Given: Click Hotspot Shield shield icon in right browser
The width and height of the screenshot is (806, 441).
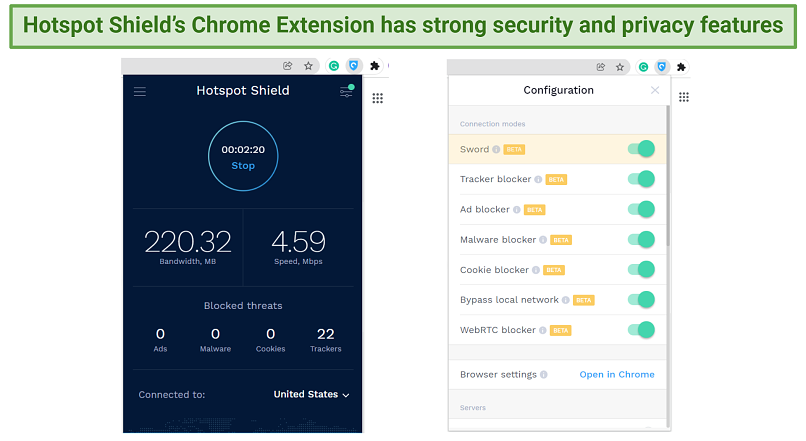Looking at the screenshot, I should (662, 67).
